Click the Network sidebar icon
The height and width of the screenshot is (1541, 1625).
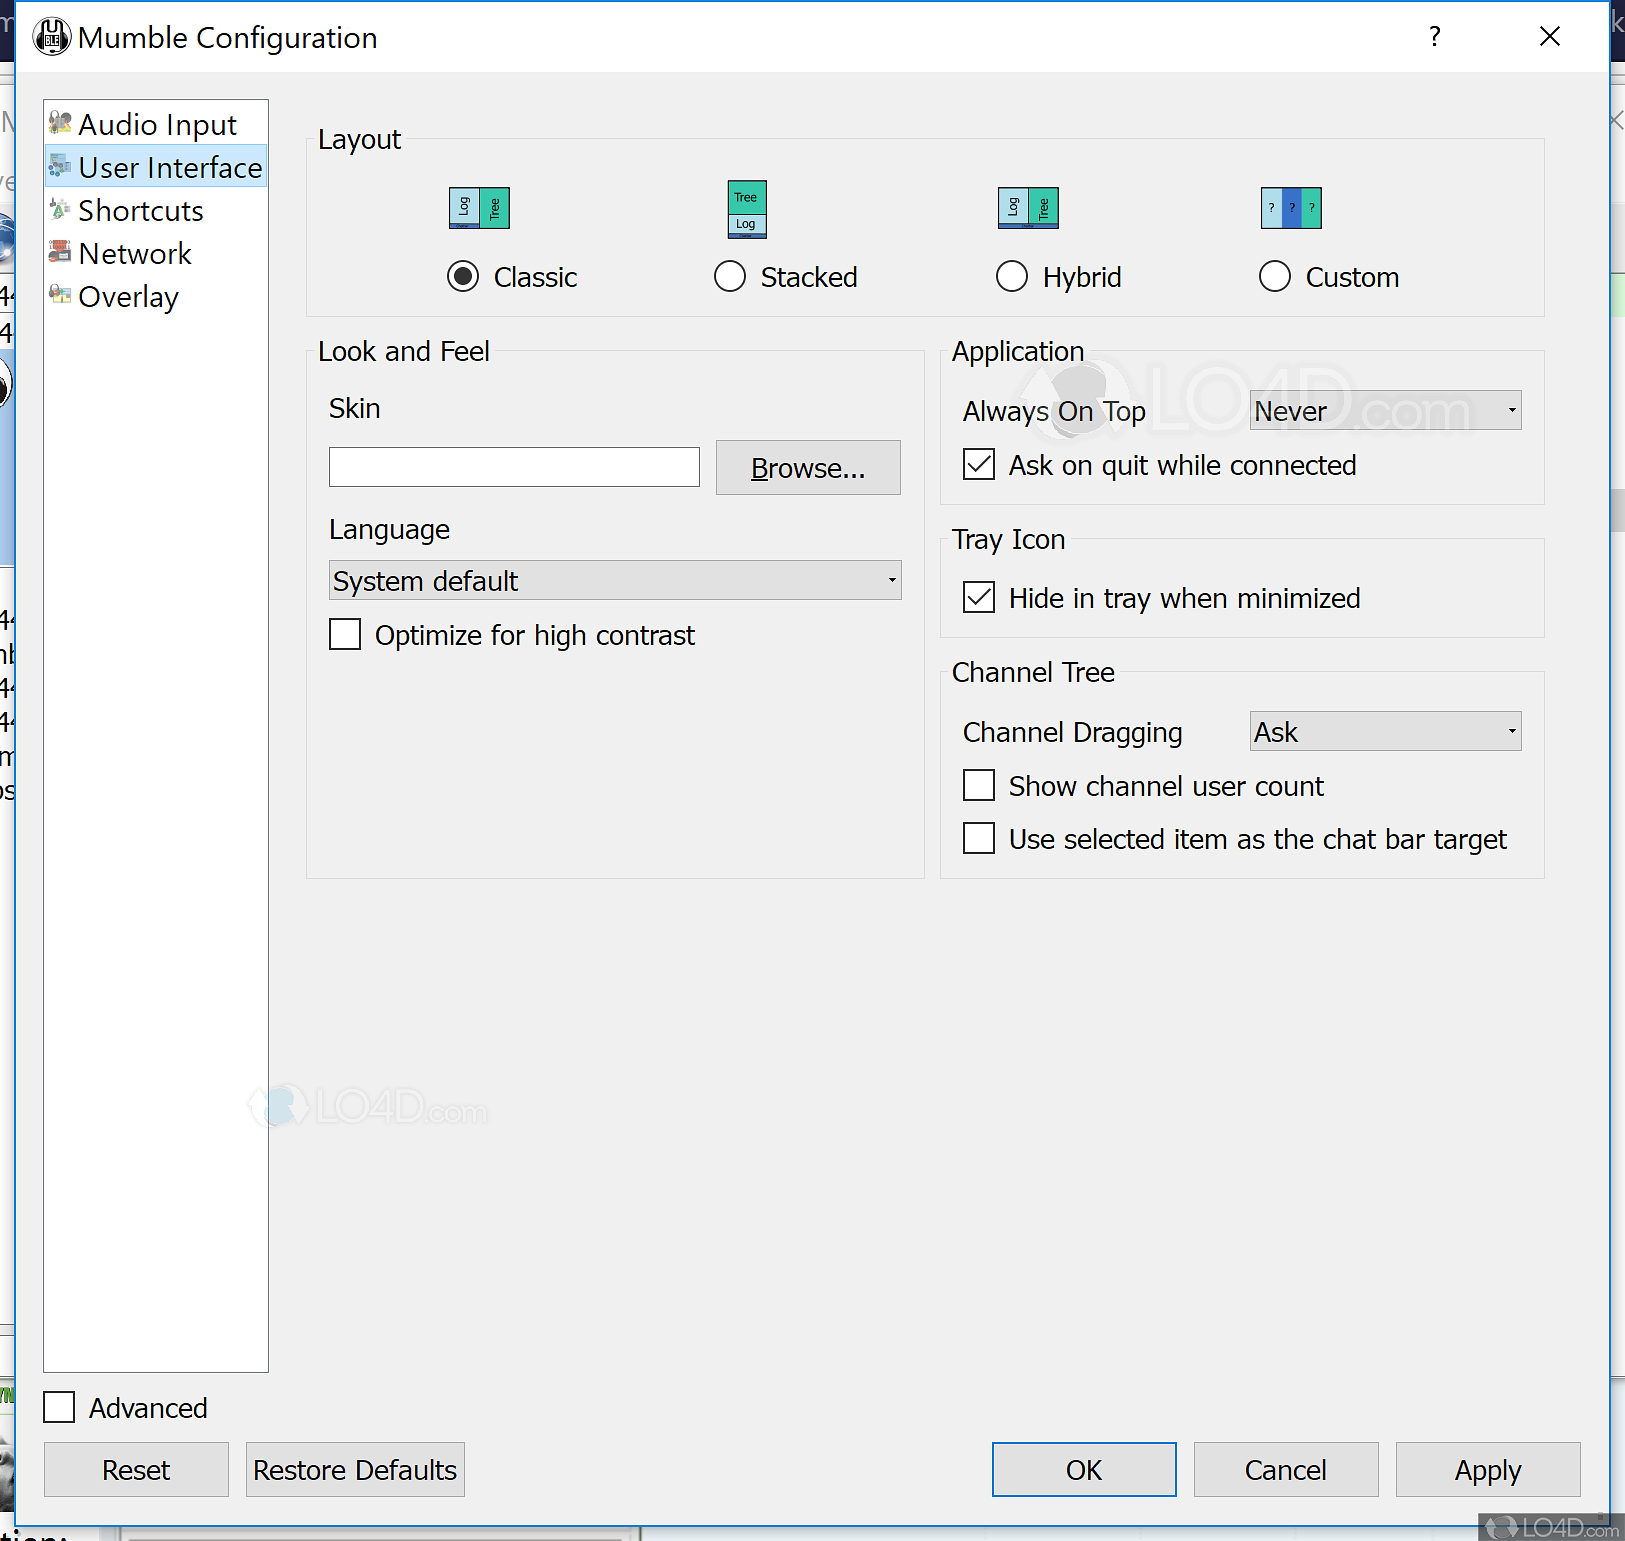(60, 253)
